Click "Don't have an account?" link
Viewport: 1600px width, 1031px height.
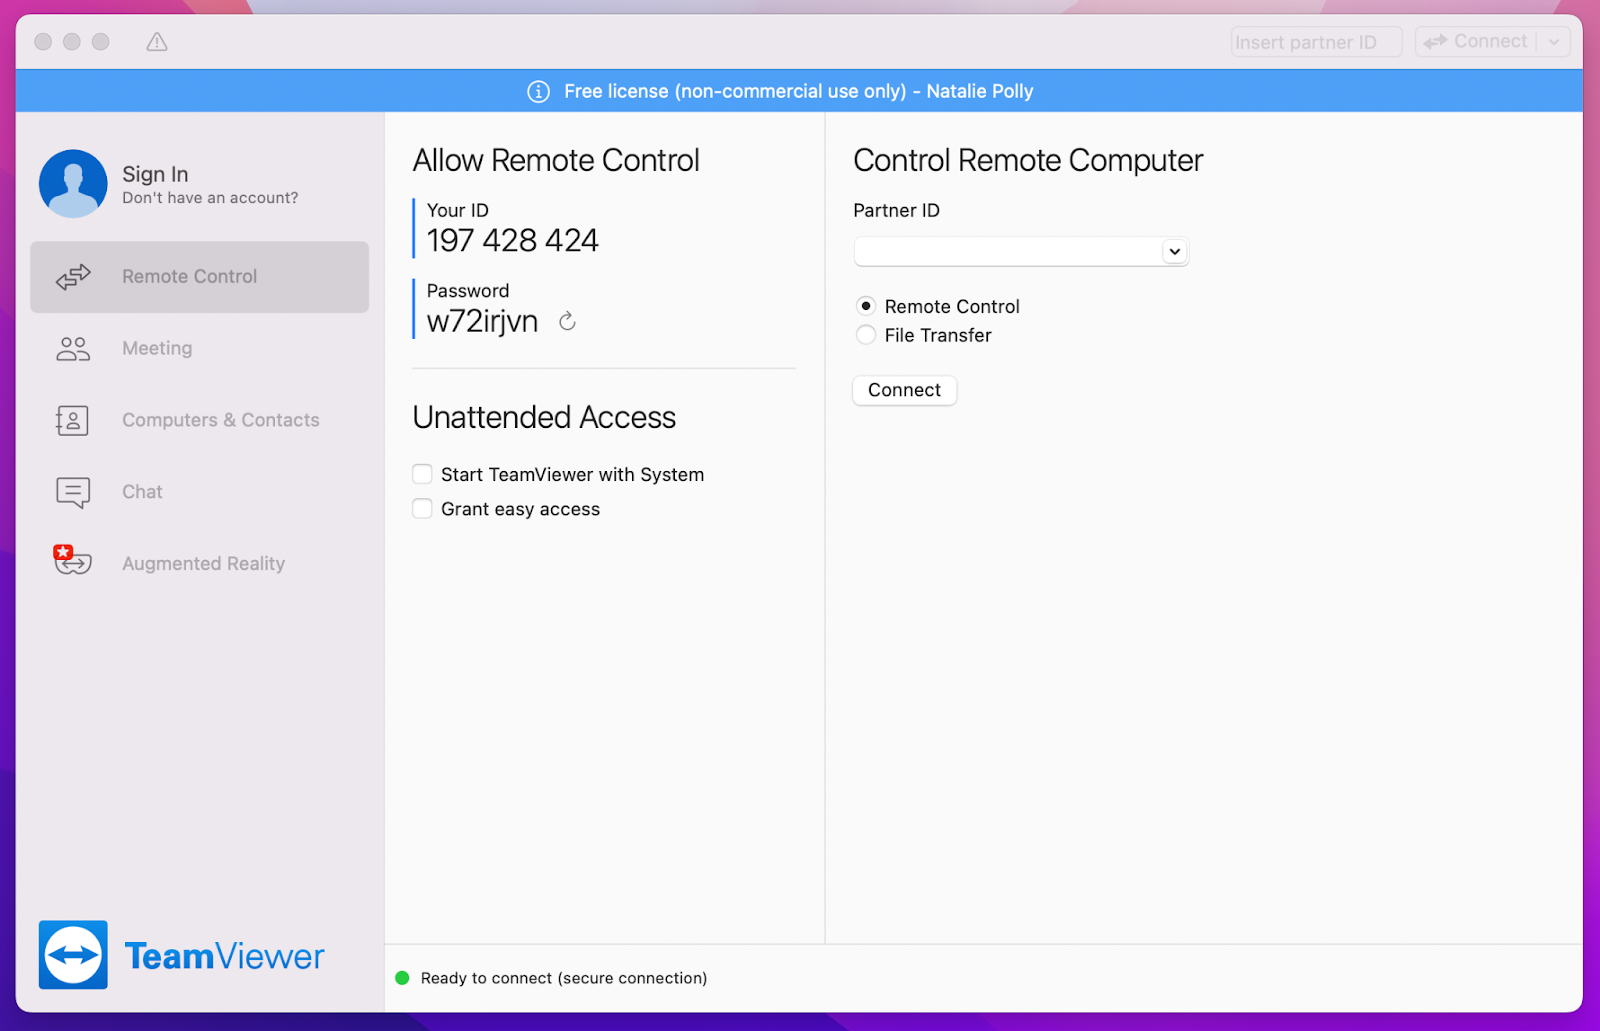210,198
